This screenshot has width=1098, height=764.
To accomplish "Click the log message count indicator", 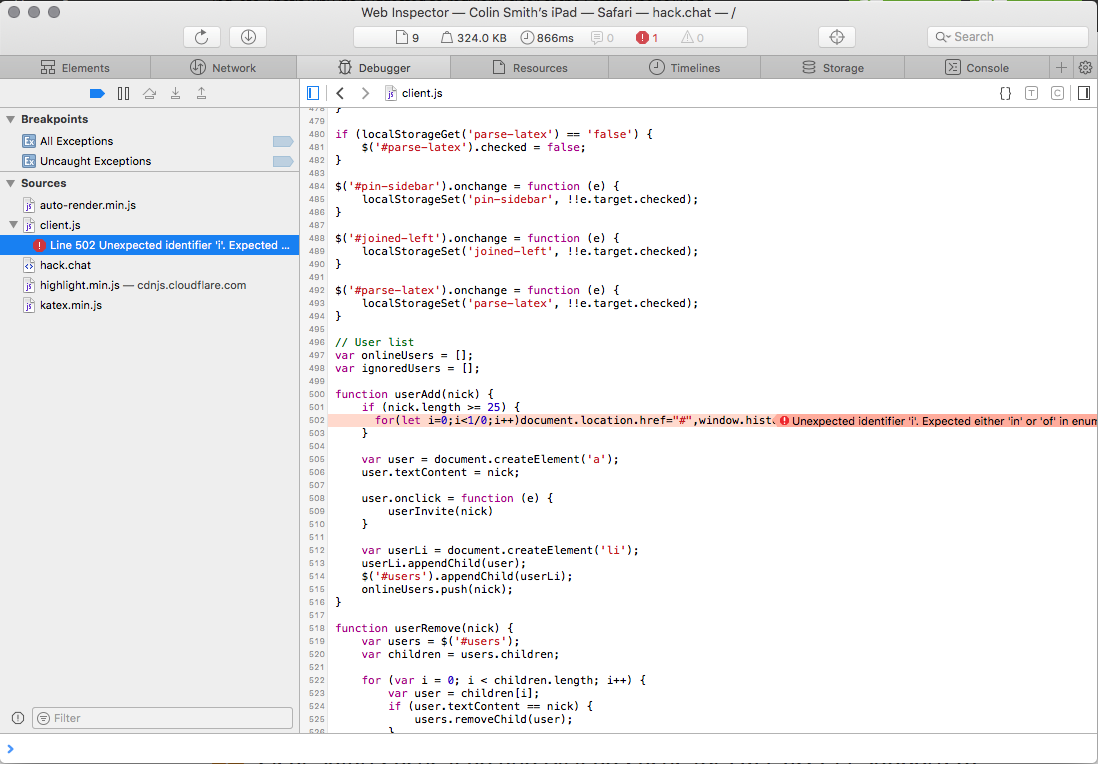I will (602, 37).
